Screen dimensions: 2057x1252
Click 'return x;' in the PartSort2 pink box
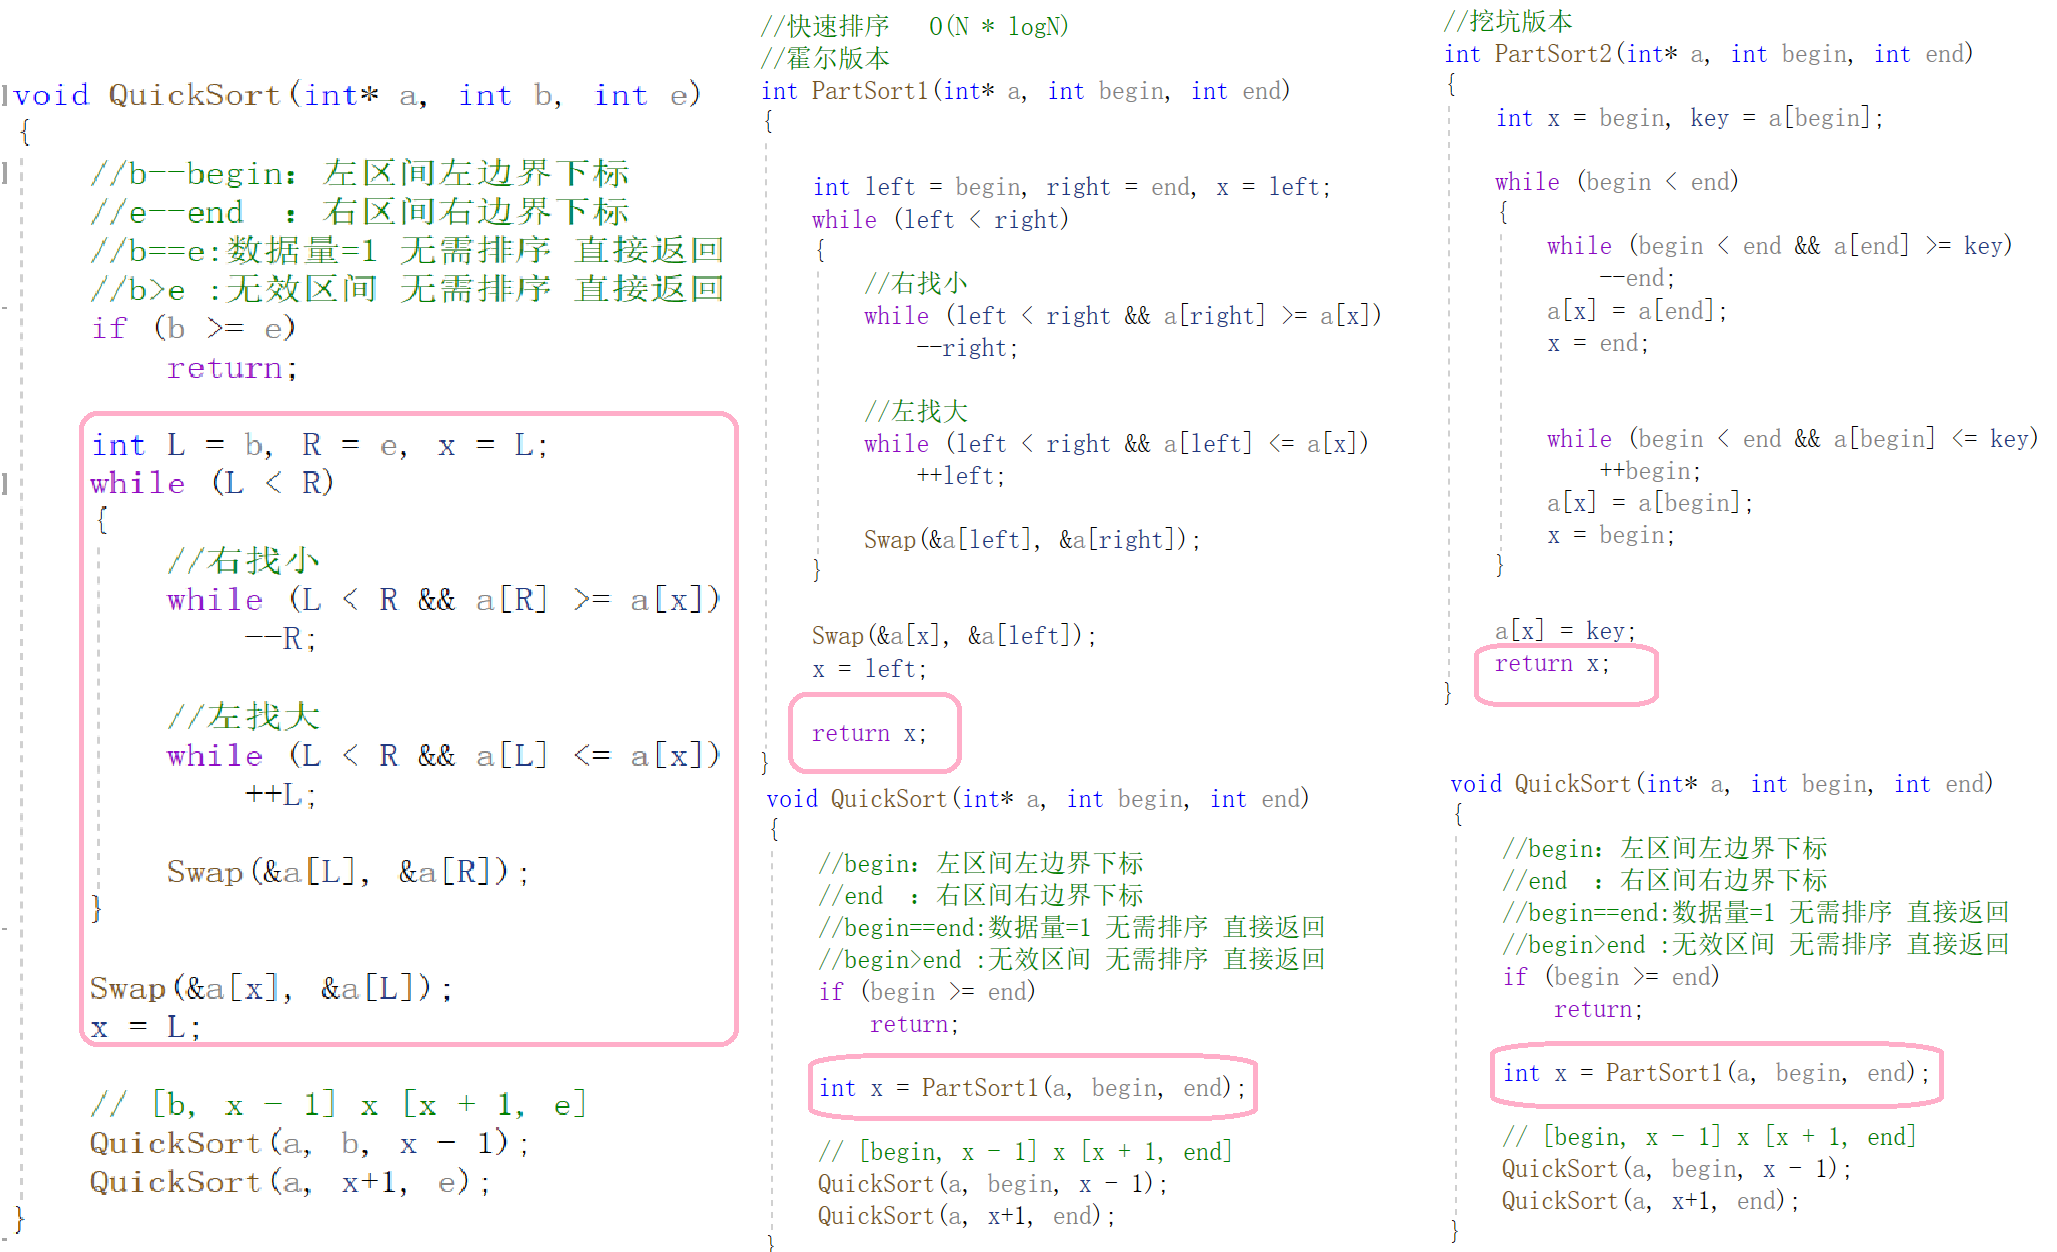point(1551,664)
